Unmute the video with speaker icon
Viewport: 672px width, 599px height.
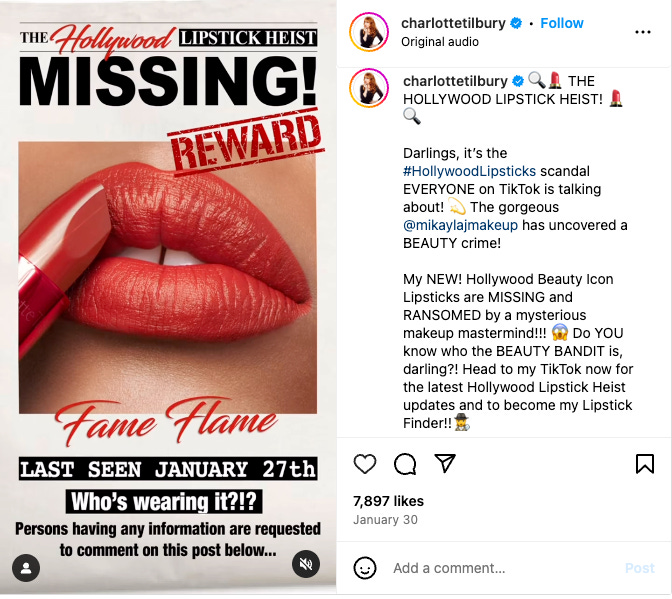[x=306, y=564]
